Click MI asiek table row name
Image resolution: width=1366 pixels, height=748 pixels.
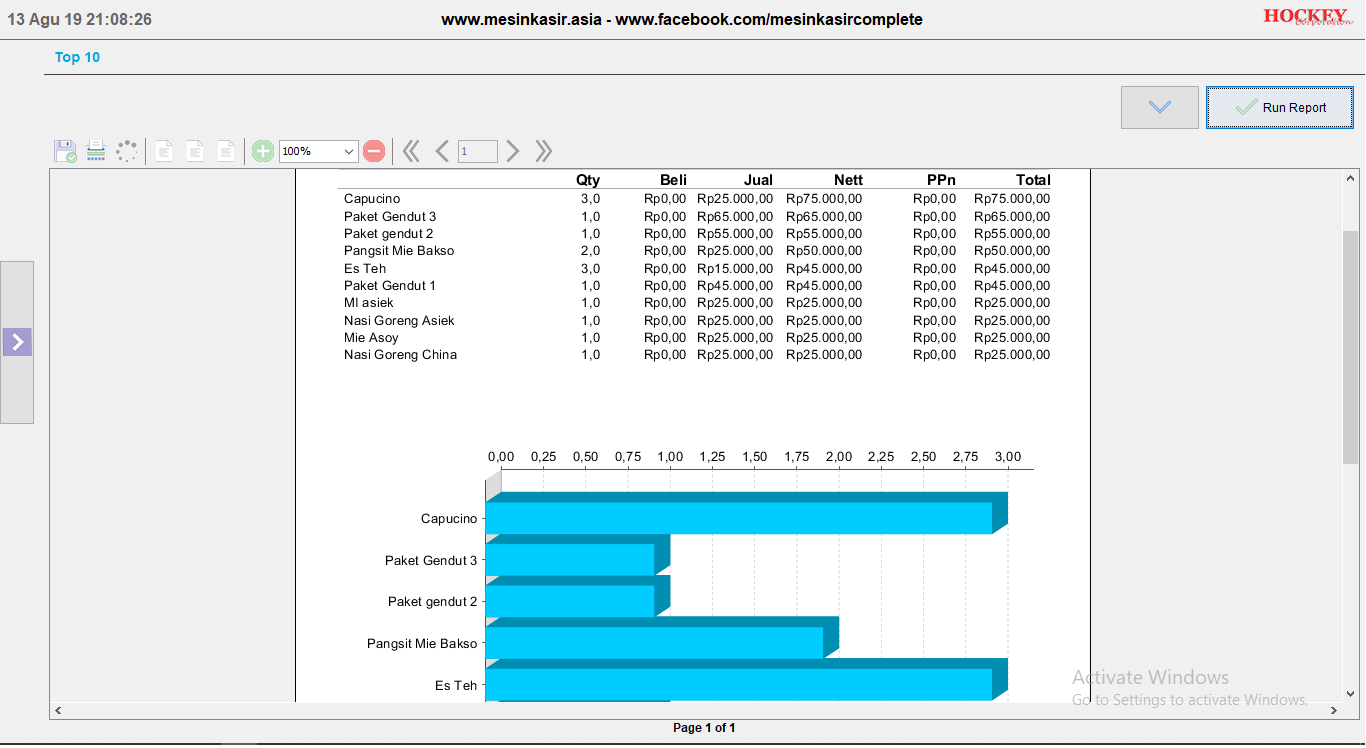pyautogui.click(x=369, y=302)
